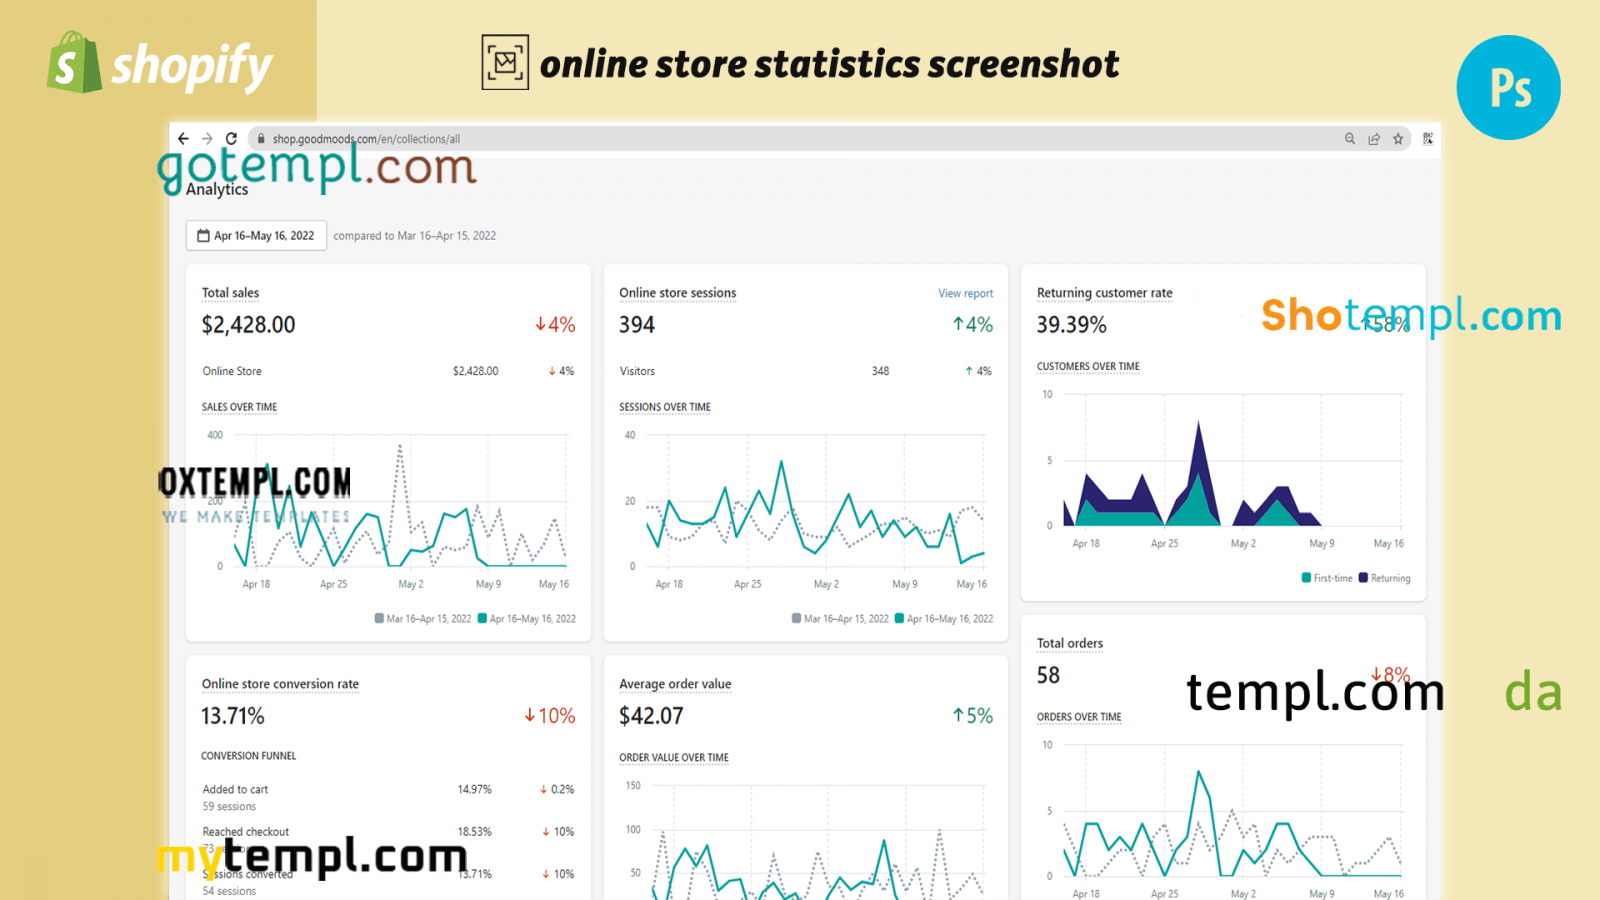Click the Photoshop Ps badge
Image resolution: width=1600 pixels, height=900 pixels.
pos(1508,88)
